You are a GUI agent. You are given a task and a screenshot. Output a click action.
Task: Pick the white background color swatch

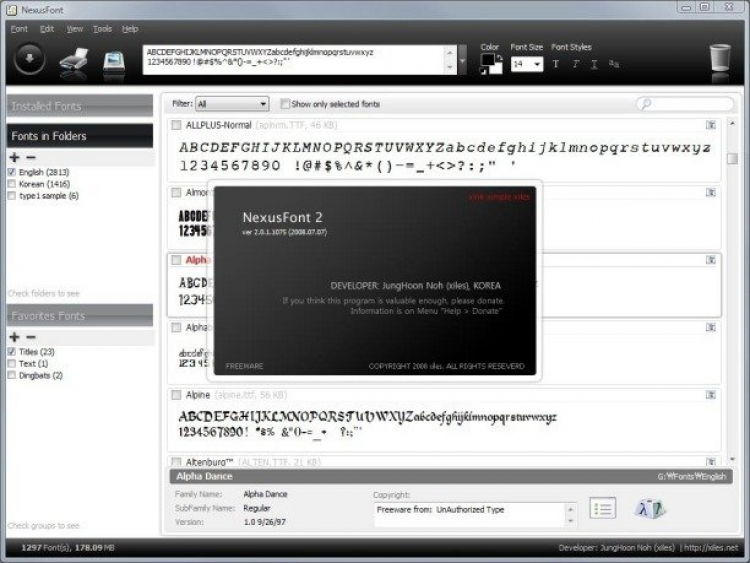point(497,69)
